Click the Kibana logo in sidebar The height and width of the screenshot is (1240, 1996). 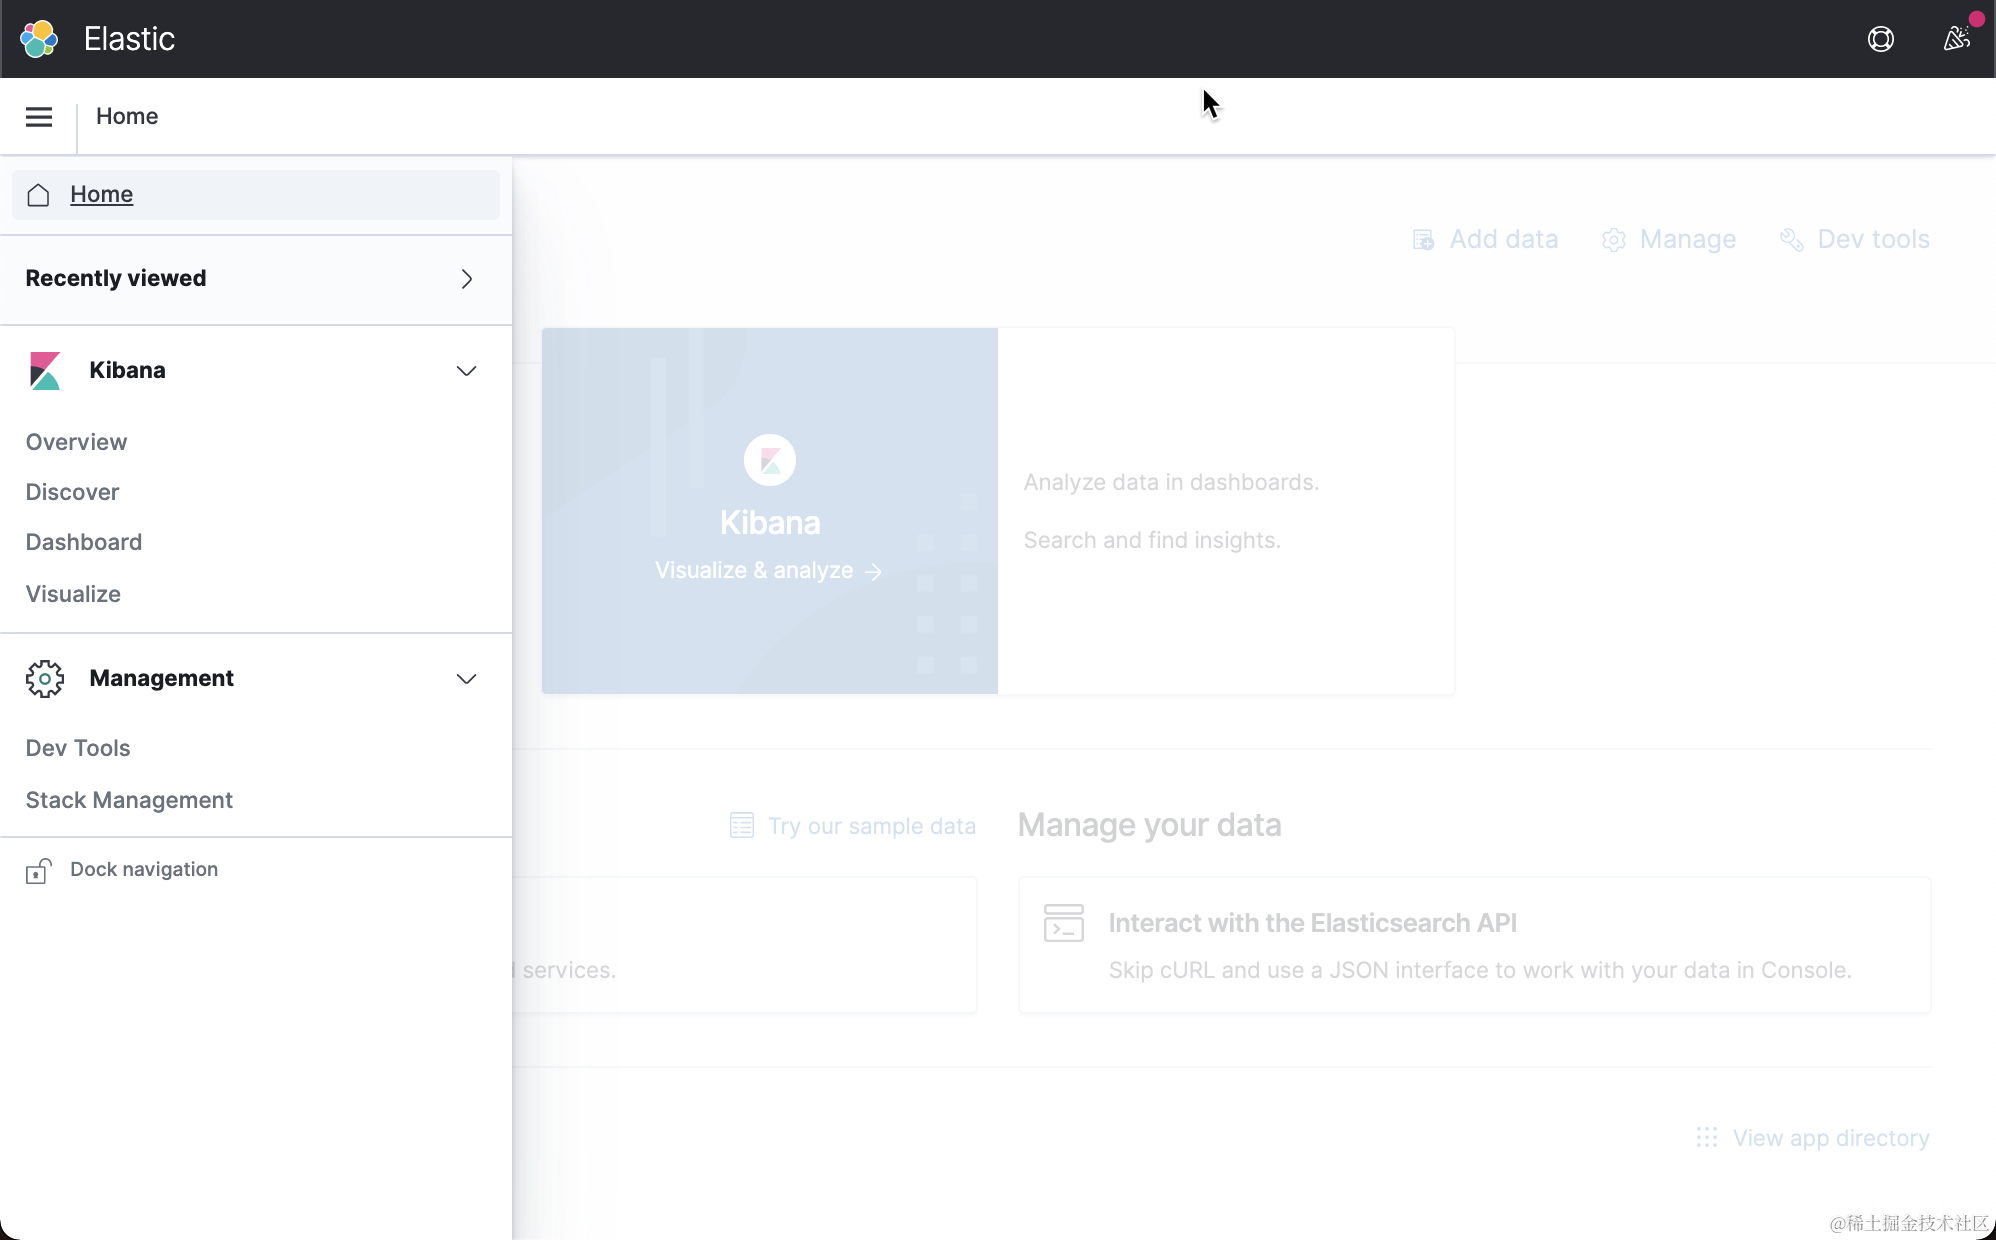[45, 371]
